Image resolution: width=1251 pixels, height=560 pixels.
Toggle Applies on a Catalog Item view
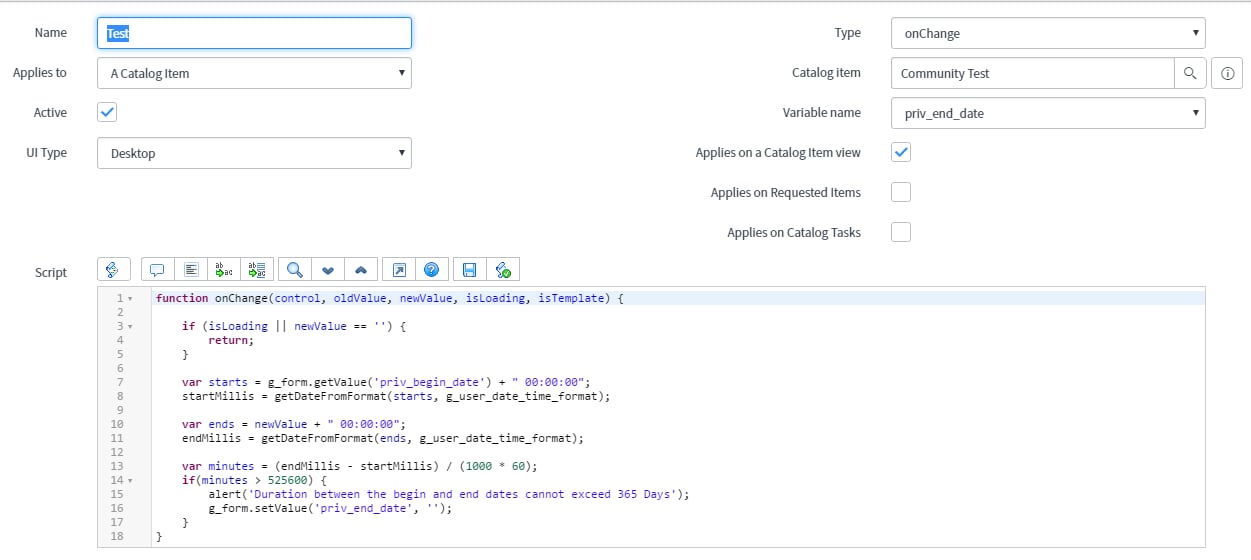pos(901,152)
